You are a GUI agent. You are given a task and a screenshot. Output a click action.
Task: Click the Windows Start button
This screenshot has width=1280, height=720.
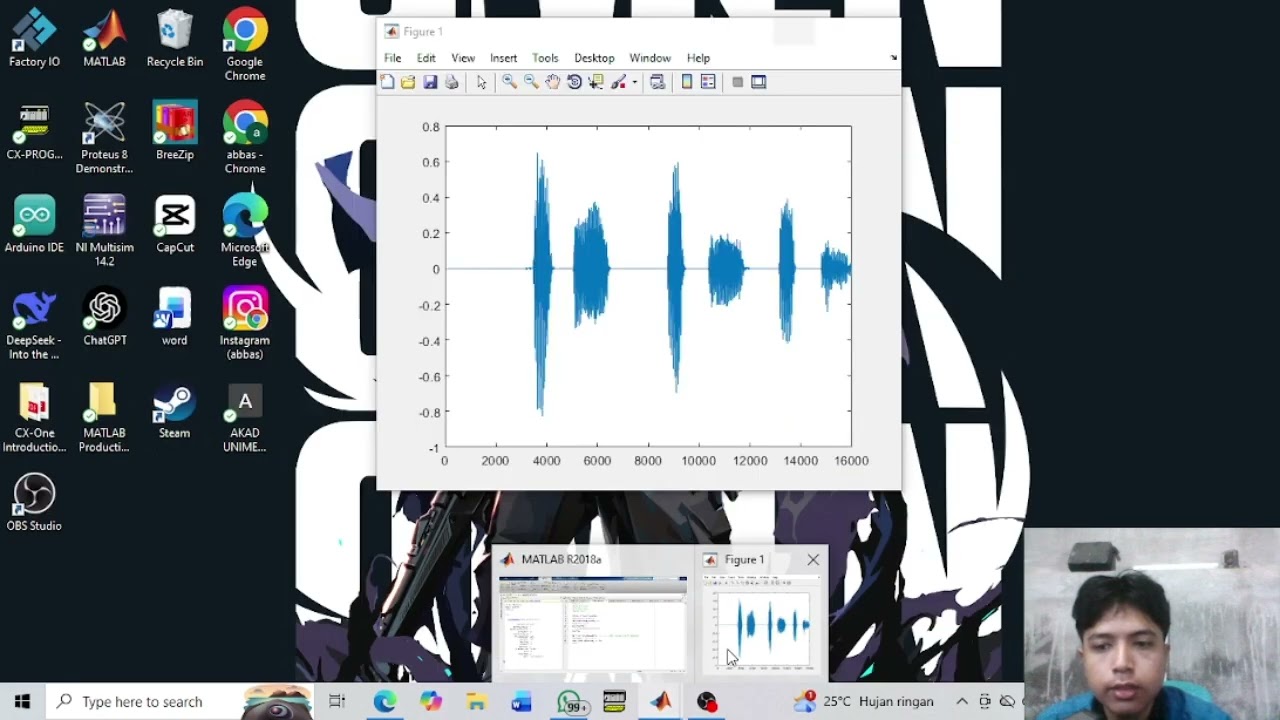tap(22, 702)
